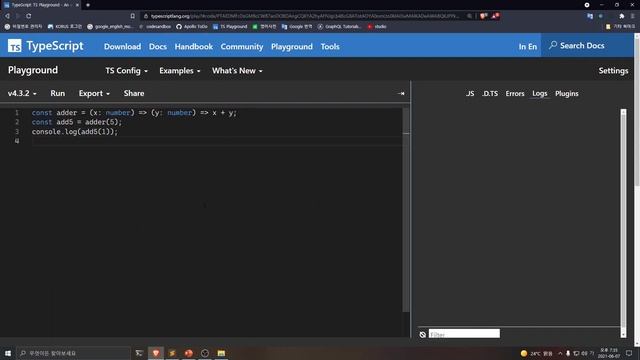Open Brave Rewards triangle icon

[x=495, y=16]
